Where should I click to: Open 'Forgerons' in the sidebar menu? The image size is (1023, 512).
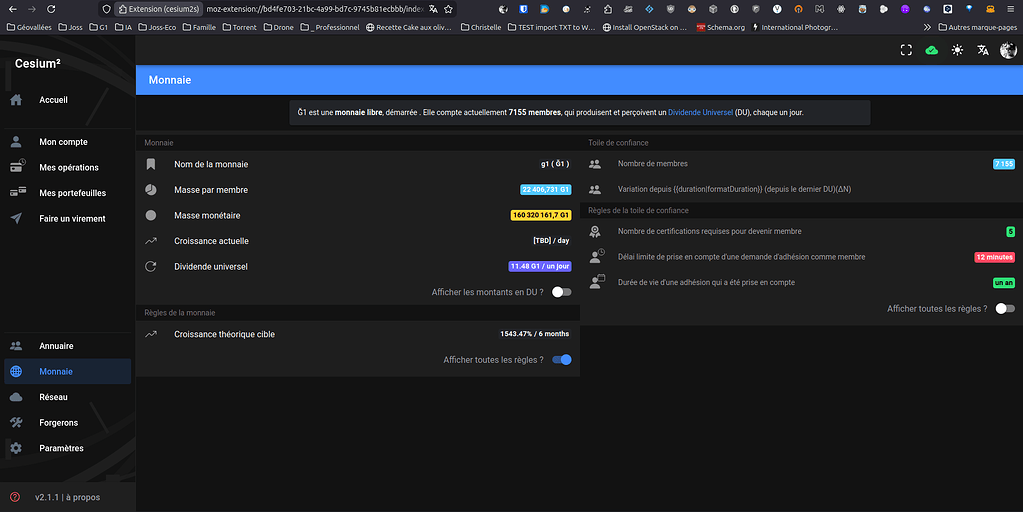pyautogui.click(x=58, y=423)
